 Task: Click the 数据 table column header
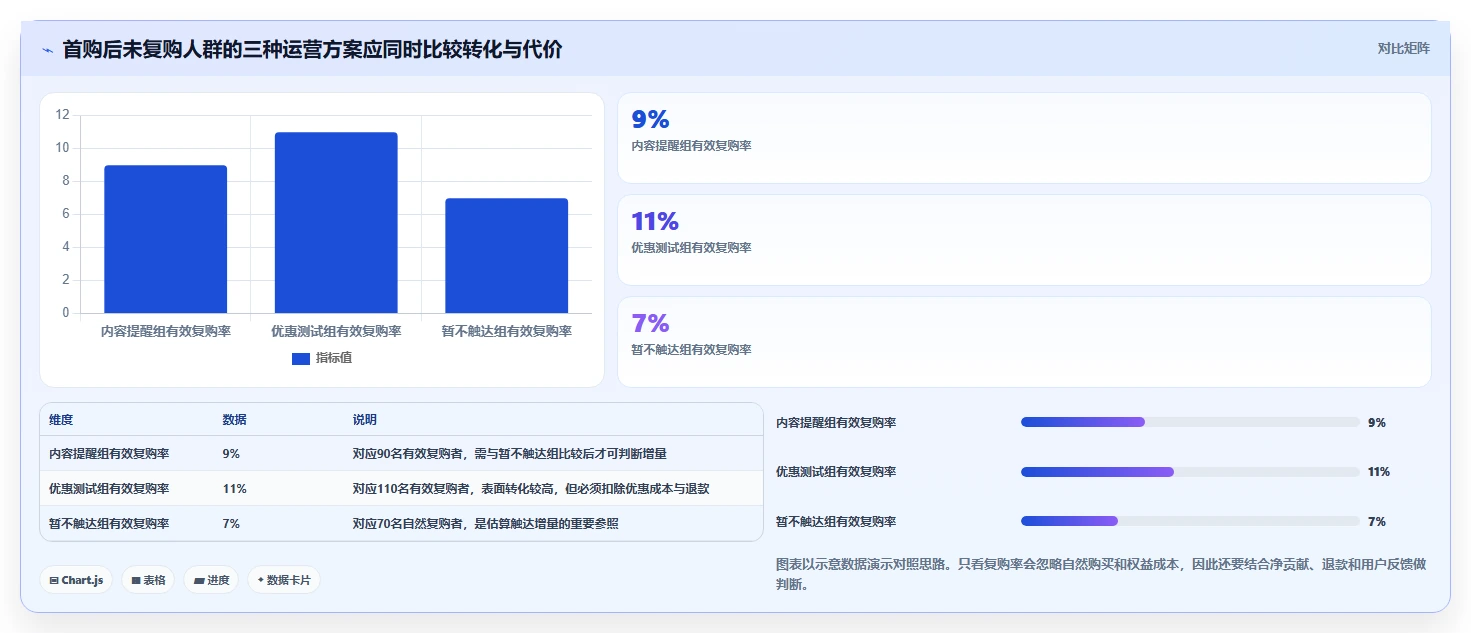point(234,420)
